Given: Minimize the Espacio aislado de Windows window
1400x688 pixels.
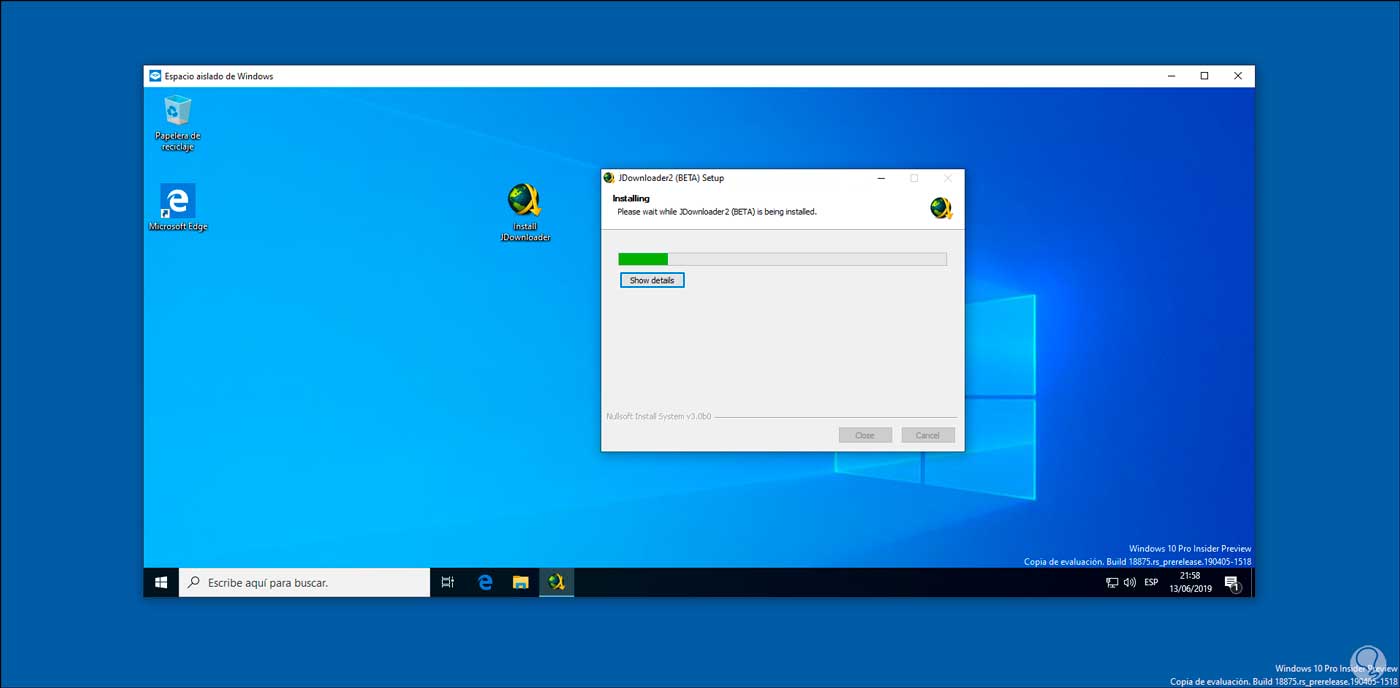Looking at the screenshot, I should click(1171, 76).
